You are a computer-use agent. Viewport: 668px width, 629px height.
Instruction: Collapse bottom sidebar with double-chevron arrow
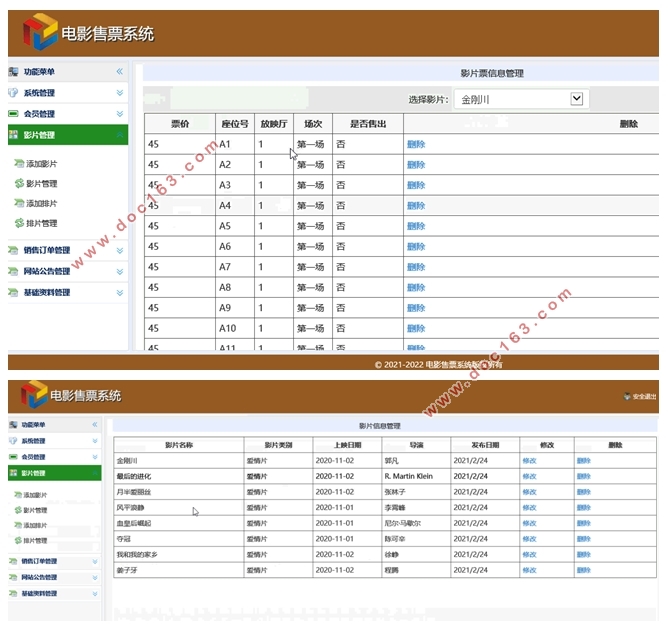[95, 424]
